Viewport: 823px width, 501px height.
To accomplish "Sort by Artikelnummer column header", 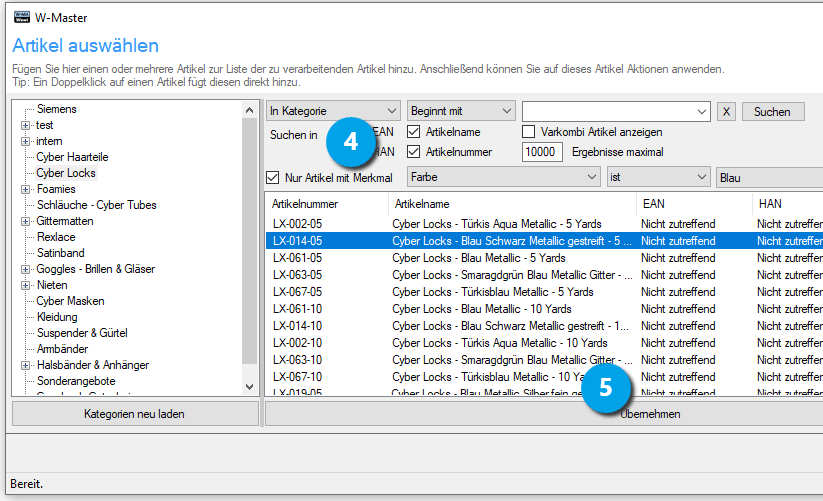I will 326,204.
